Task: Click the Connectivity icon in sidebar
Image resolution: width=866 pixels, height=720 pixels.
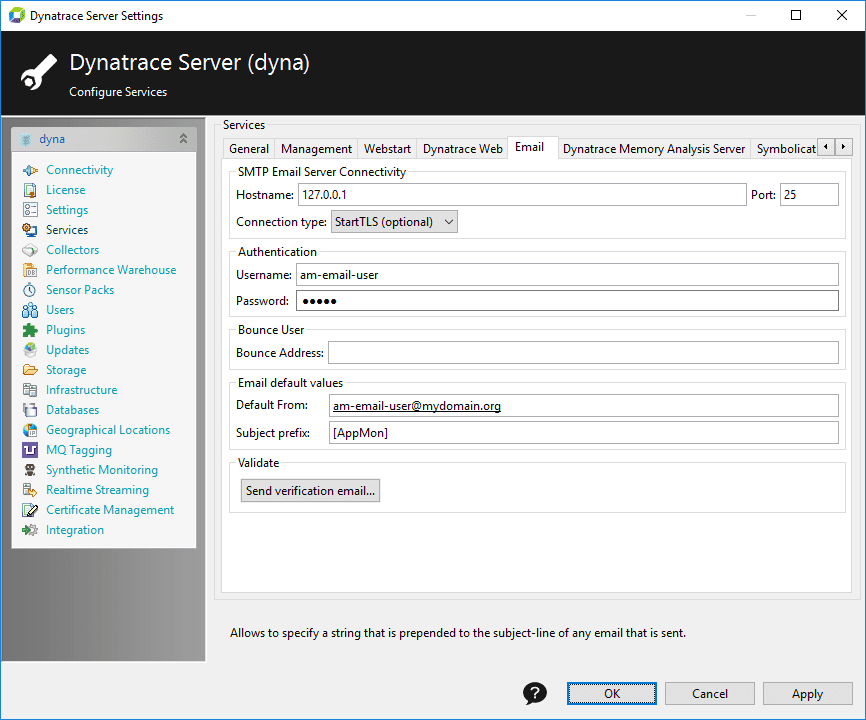Action: [x=30, y=170]
